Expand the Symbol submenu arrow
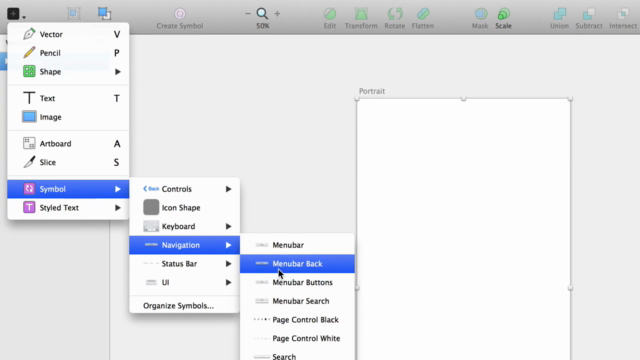 pos(118,189)
